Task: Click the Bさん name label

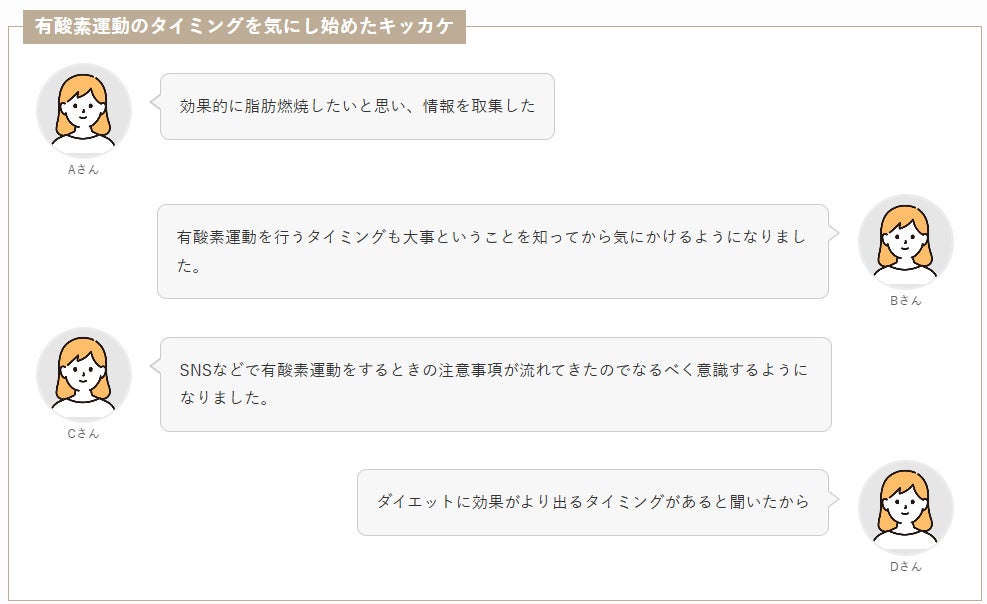Action: 905,301
